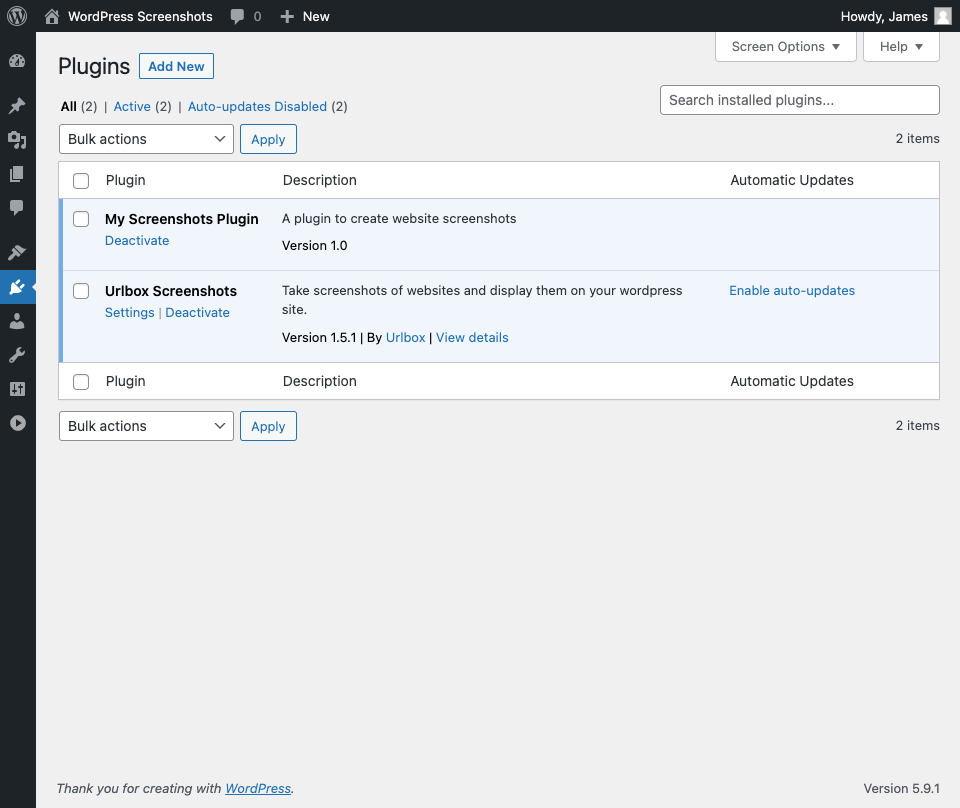Expand the Screen Options panel
This screenshot has width=960, height=808.
[x=786, y=46]
